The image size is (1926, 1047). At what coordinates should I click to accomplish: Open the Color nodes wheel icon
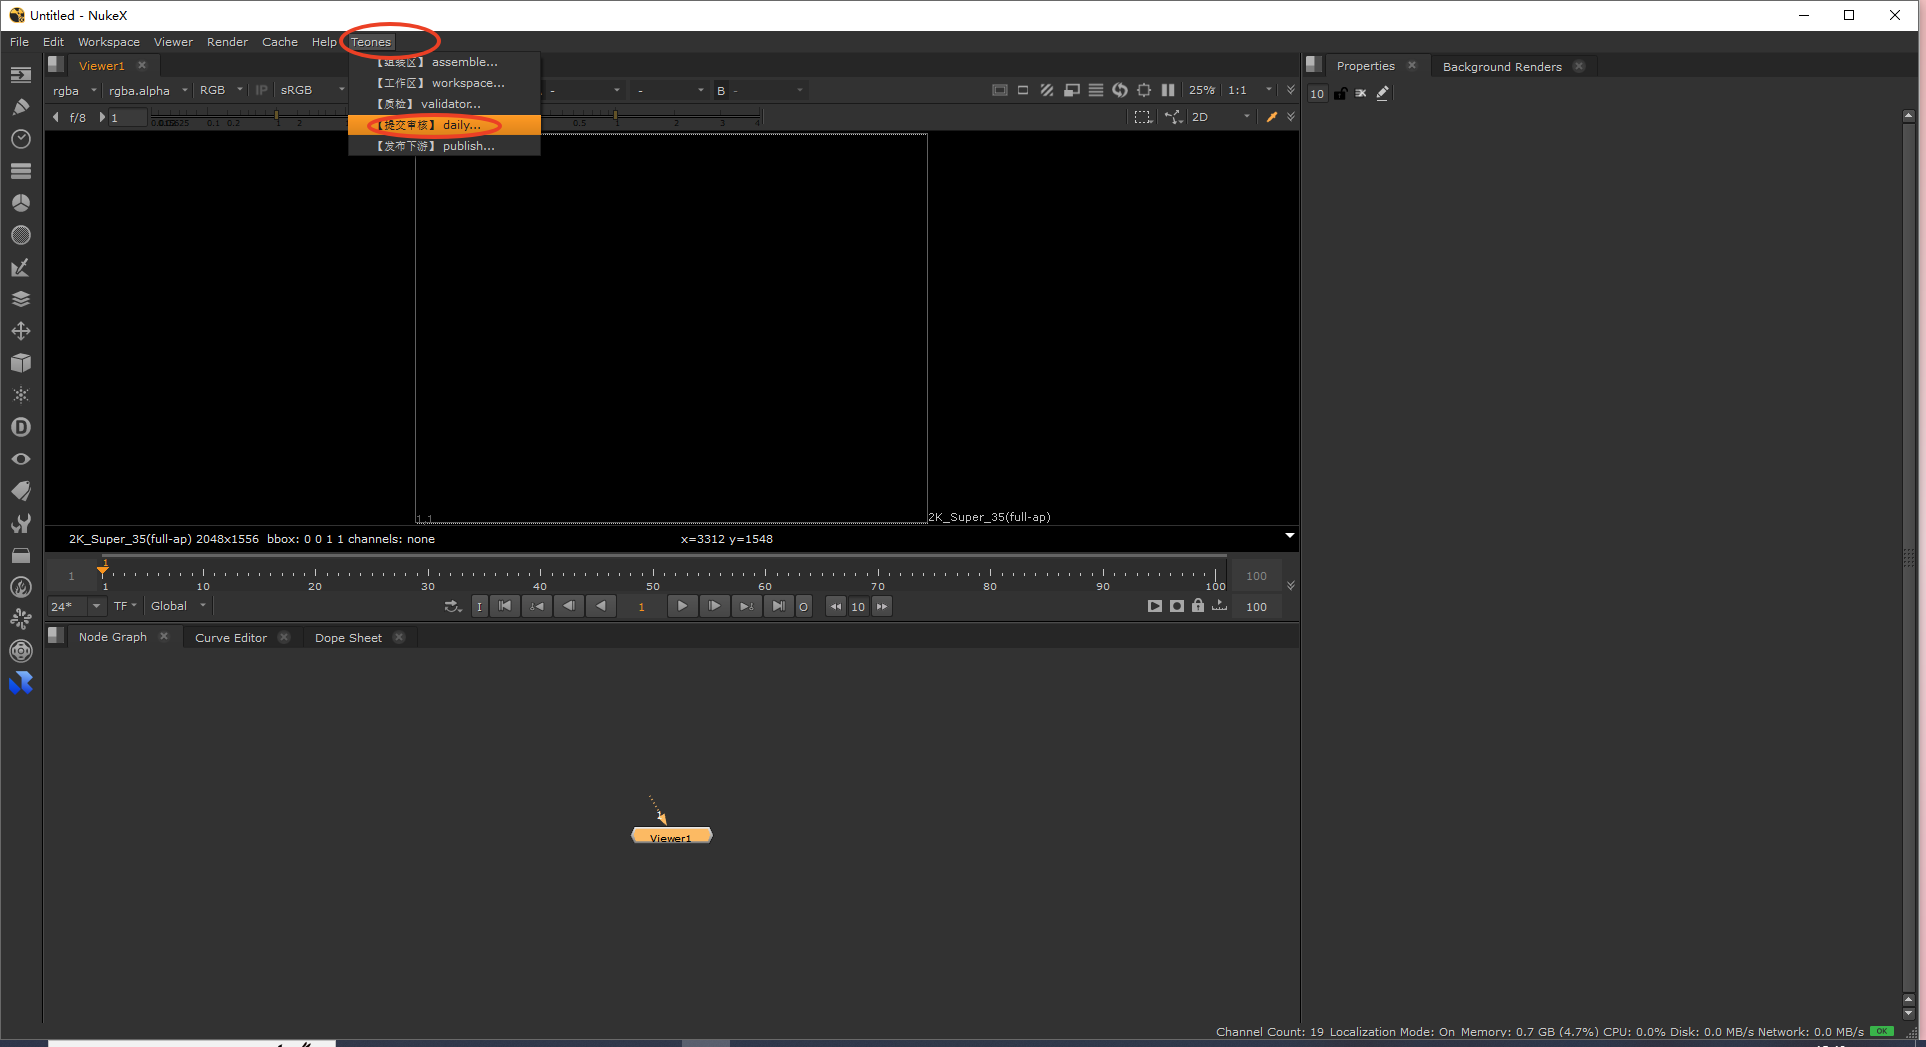20,203
